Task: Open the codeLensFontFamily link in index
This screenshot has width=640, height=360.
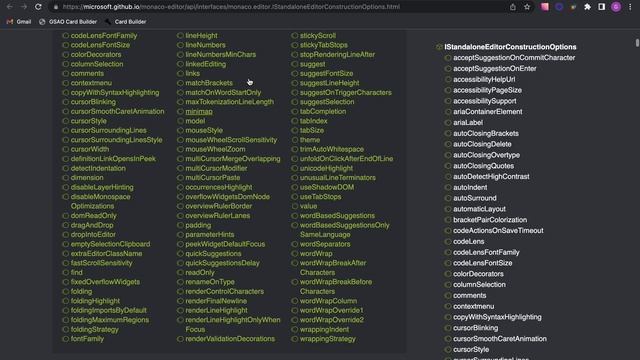Action: pyautogui.click(x=104, y=36)
